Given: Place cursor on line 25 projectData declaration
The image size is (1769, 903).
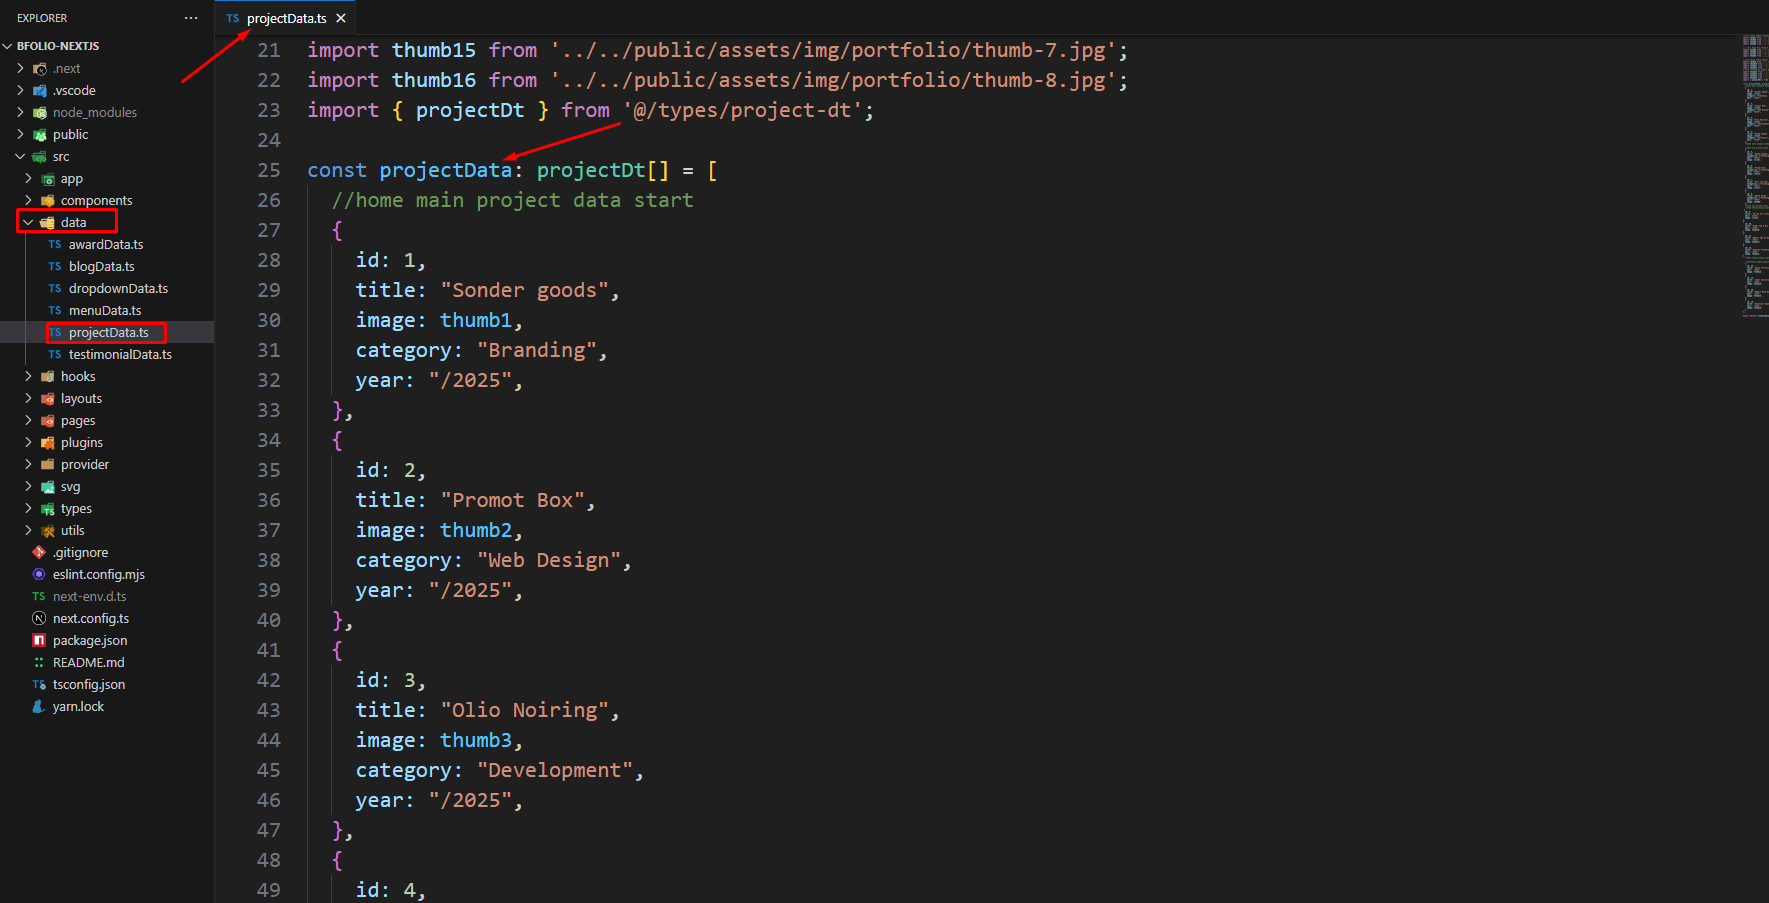Looking at the screenshot, I should [x=445, y=171].
